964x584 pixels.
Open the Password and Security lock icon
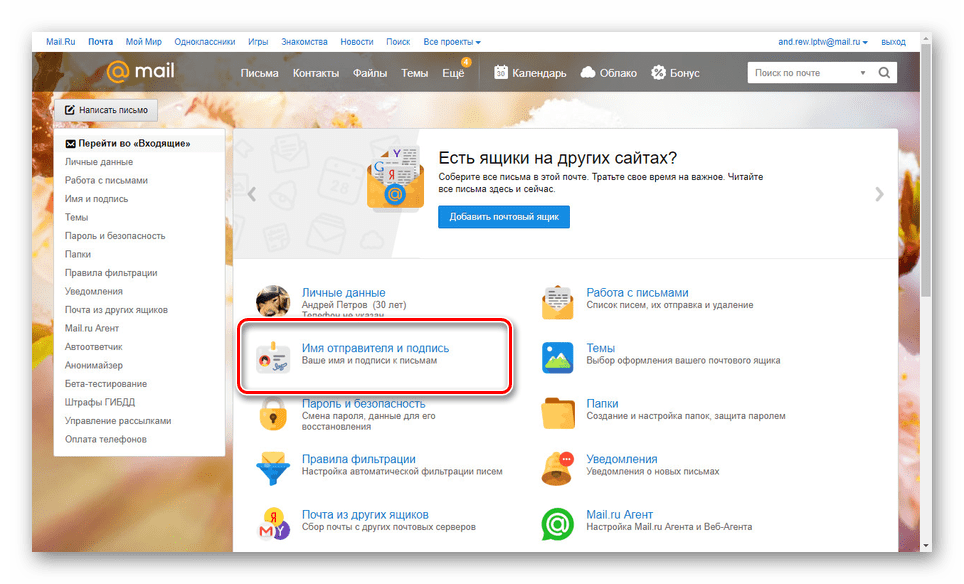point(273,412)
